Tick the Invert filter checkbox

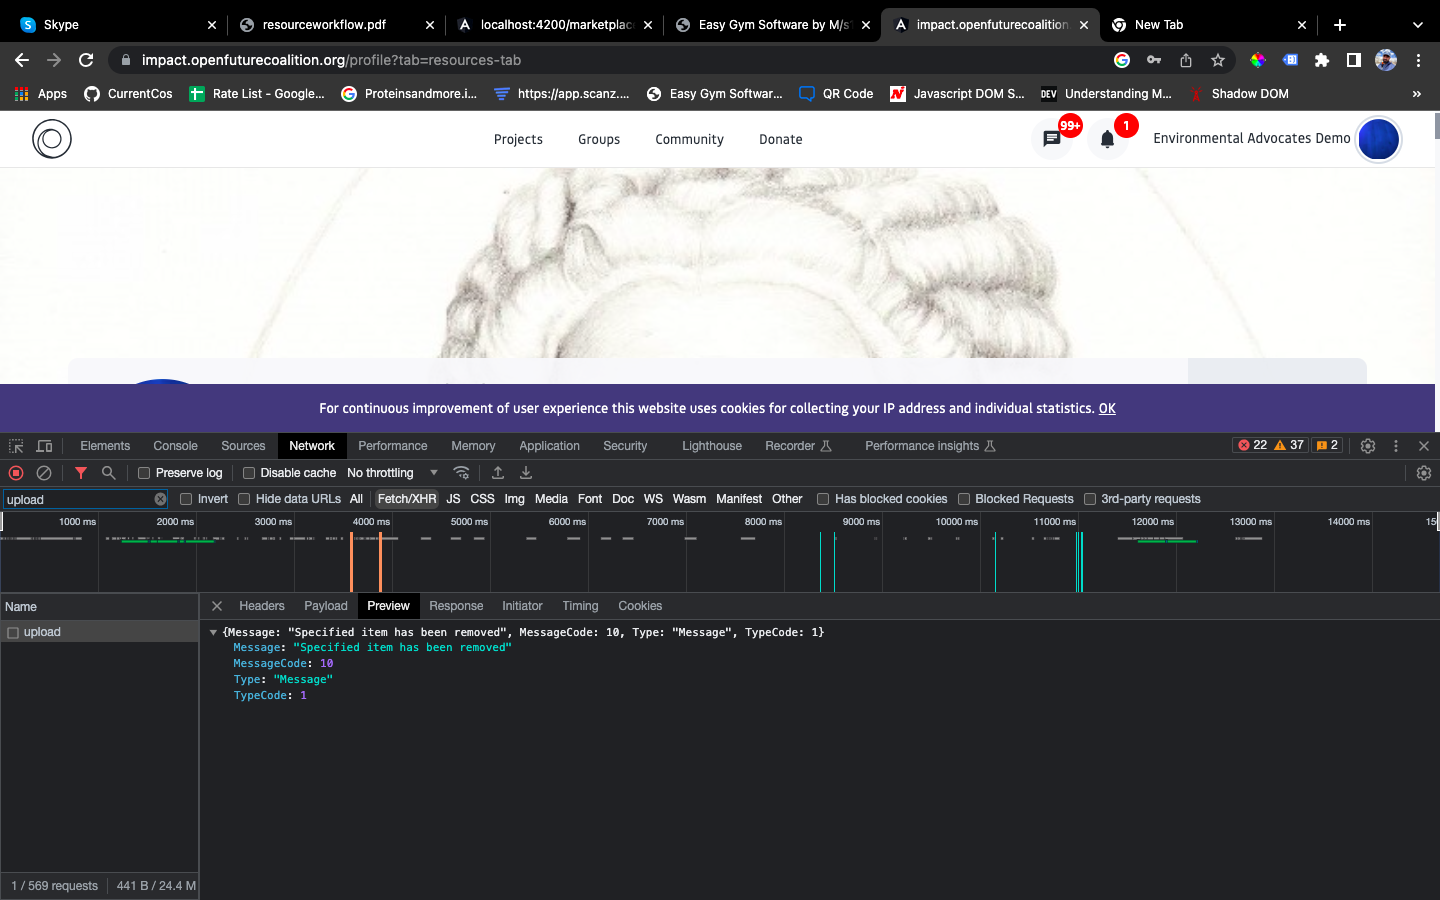(x=186, y=499)
